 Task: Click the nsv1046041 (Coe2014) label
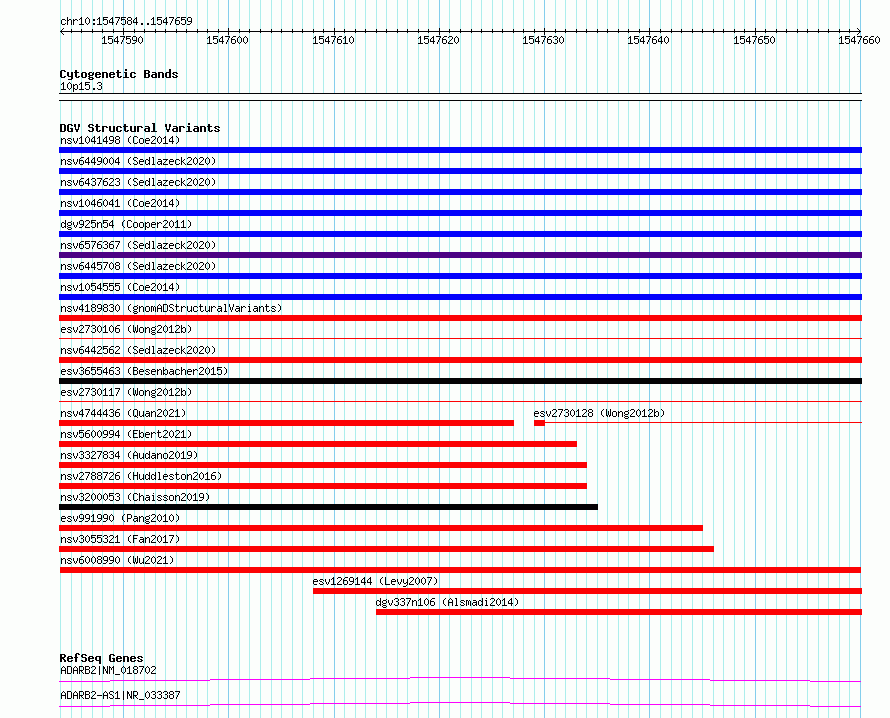coord(120,203)
